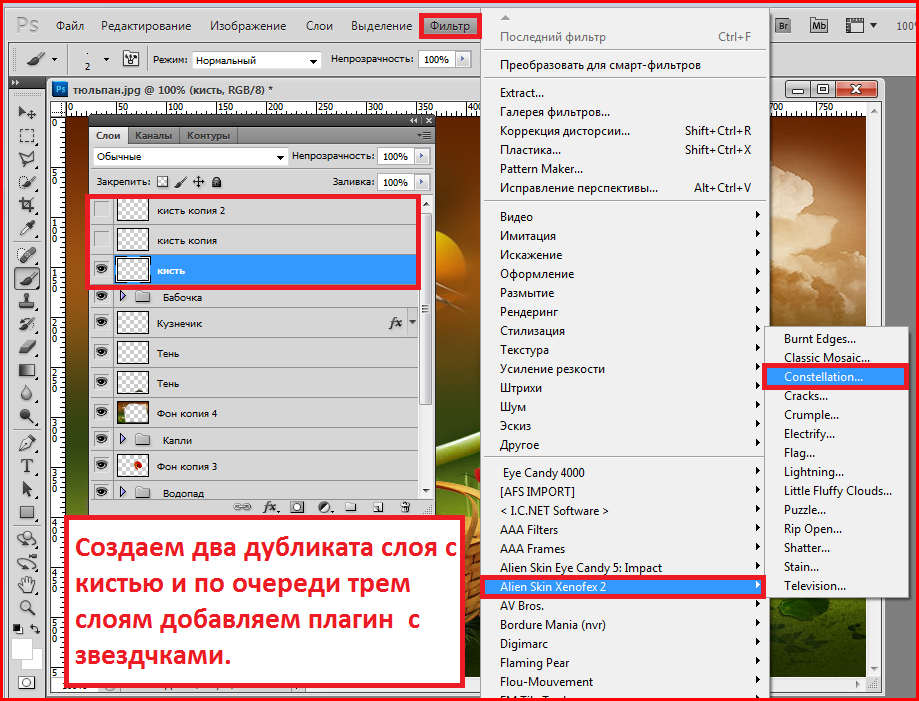Toggle lock all icon
Image resolution: width=919 pixels, height=701 pixels.
tap(216, 182)
